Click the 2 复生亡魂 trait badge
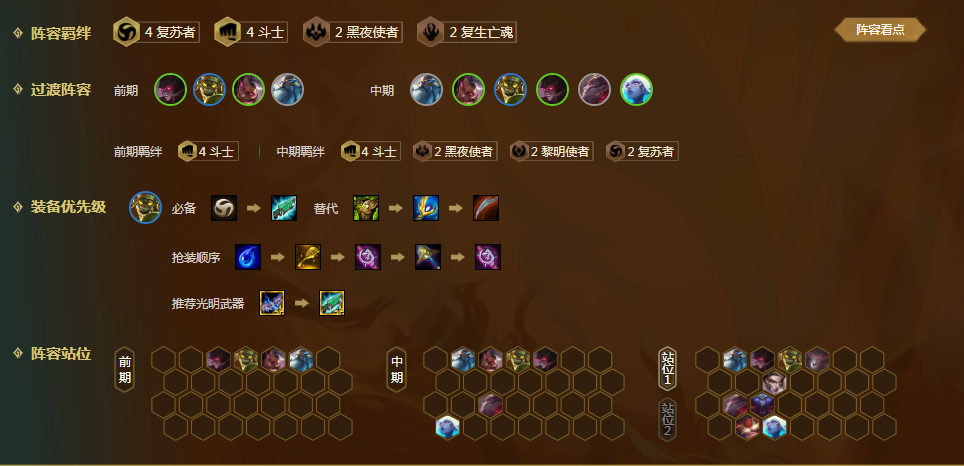This screenshot has height=466, width=964. tap(467, 32)
